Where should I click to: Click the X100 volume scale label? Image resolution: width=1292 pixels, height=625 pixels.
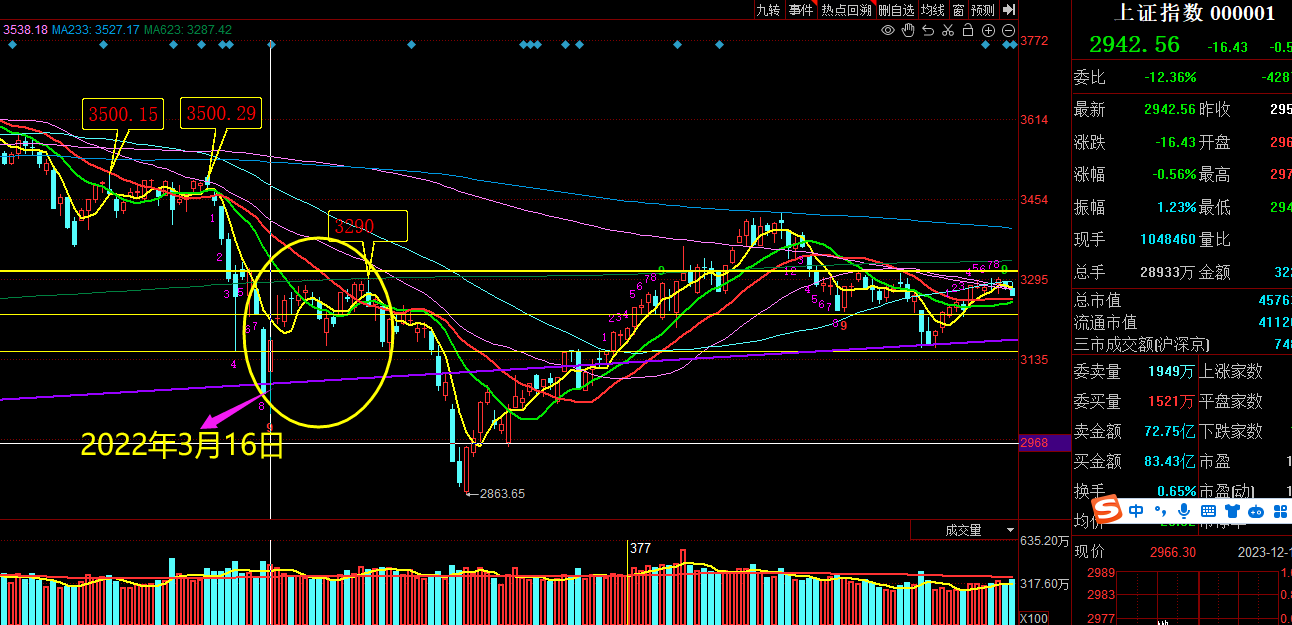tap(1035, 618)
